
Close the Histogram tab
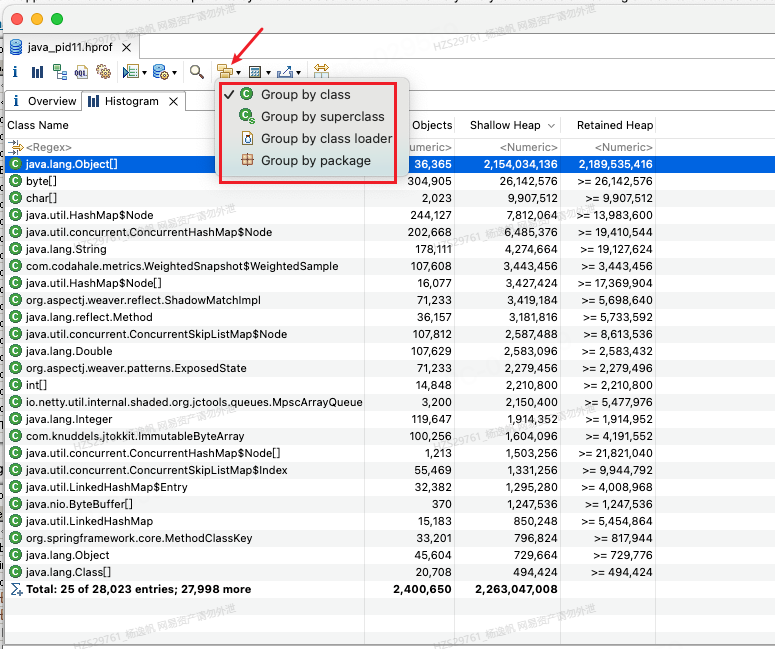[x=173, y=101]
